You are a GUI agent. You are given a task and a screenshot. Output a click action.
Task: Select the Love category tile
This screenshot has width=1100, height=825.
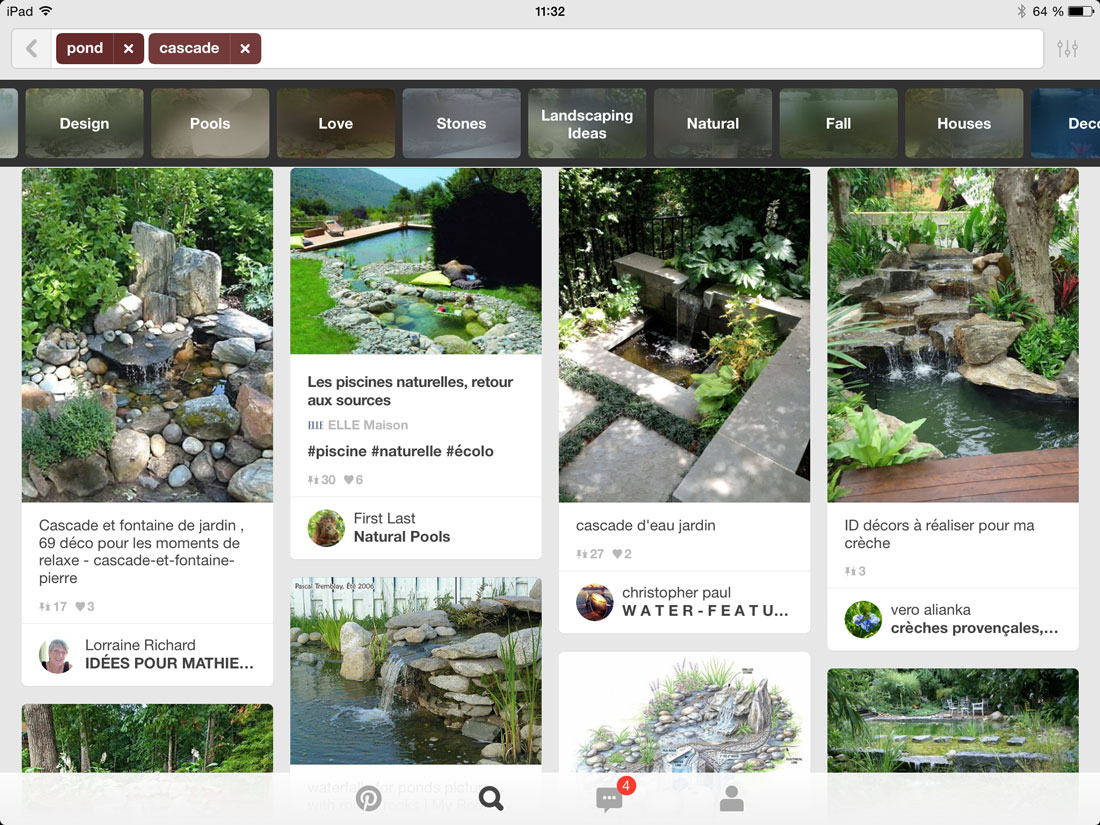coord(335,123)
